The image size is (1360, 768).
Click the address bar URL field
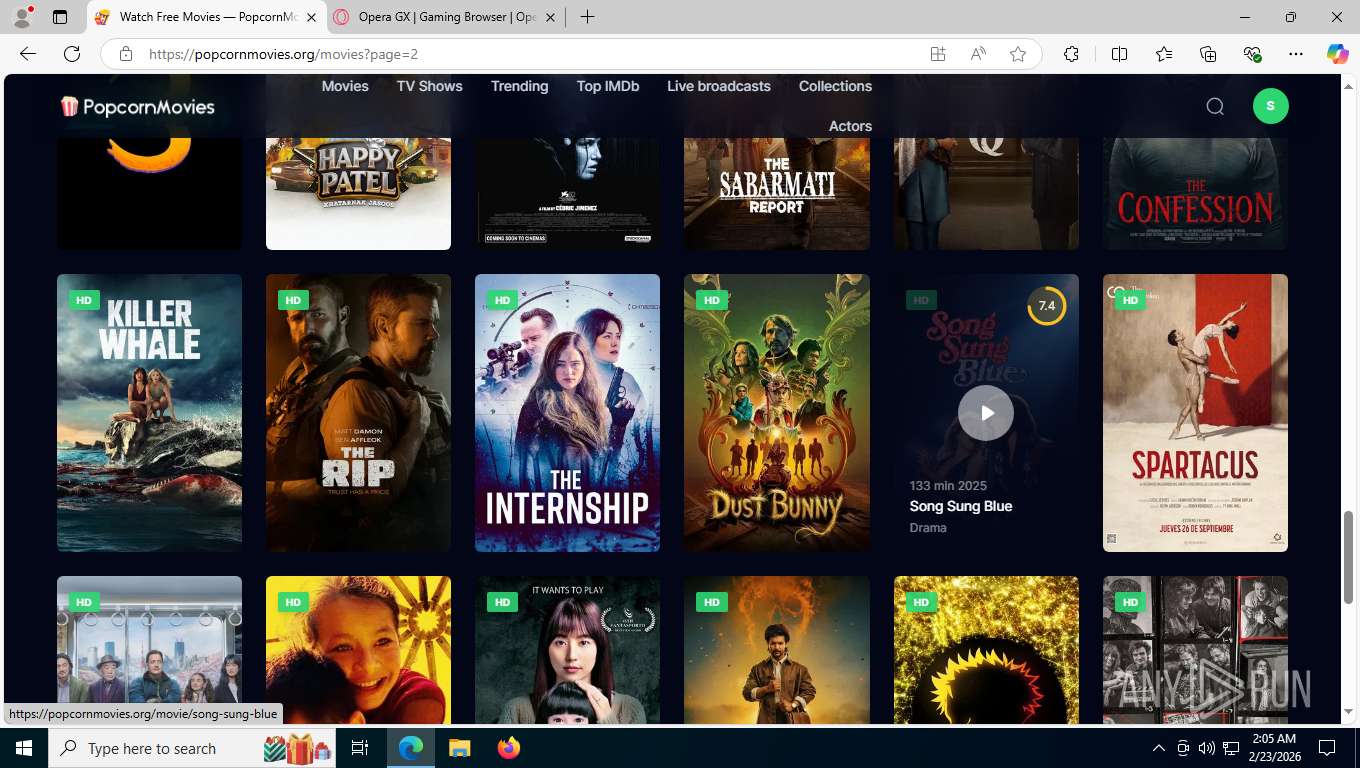click(x=530, y=54)
